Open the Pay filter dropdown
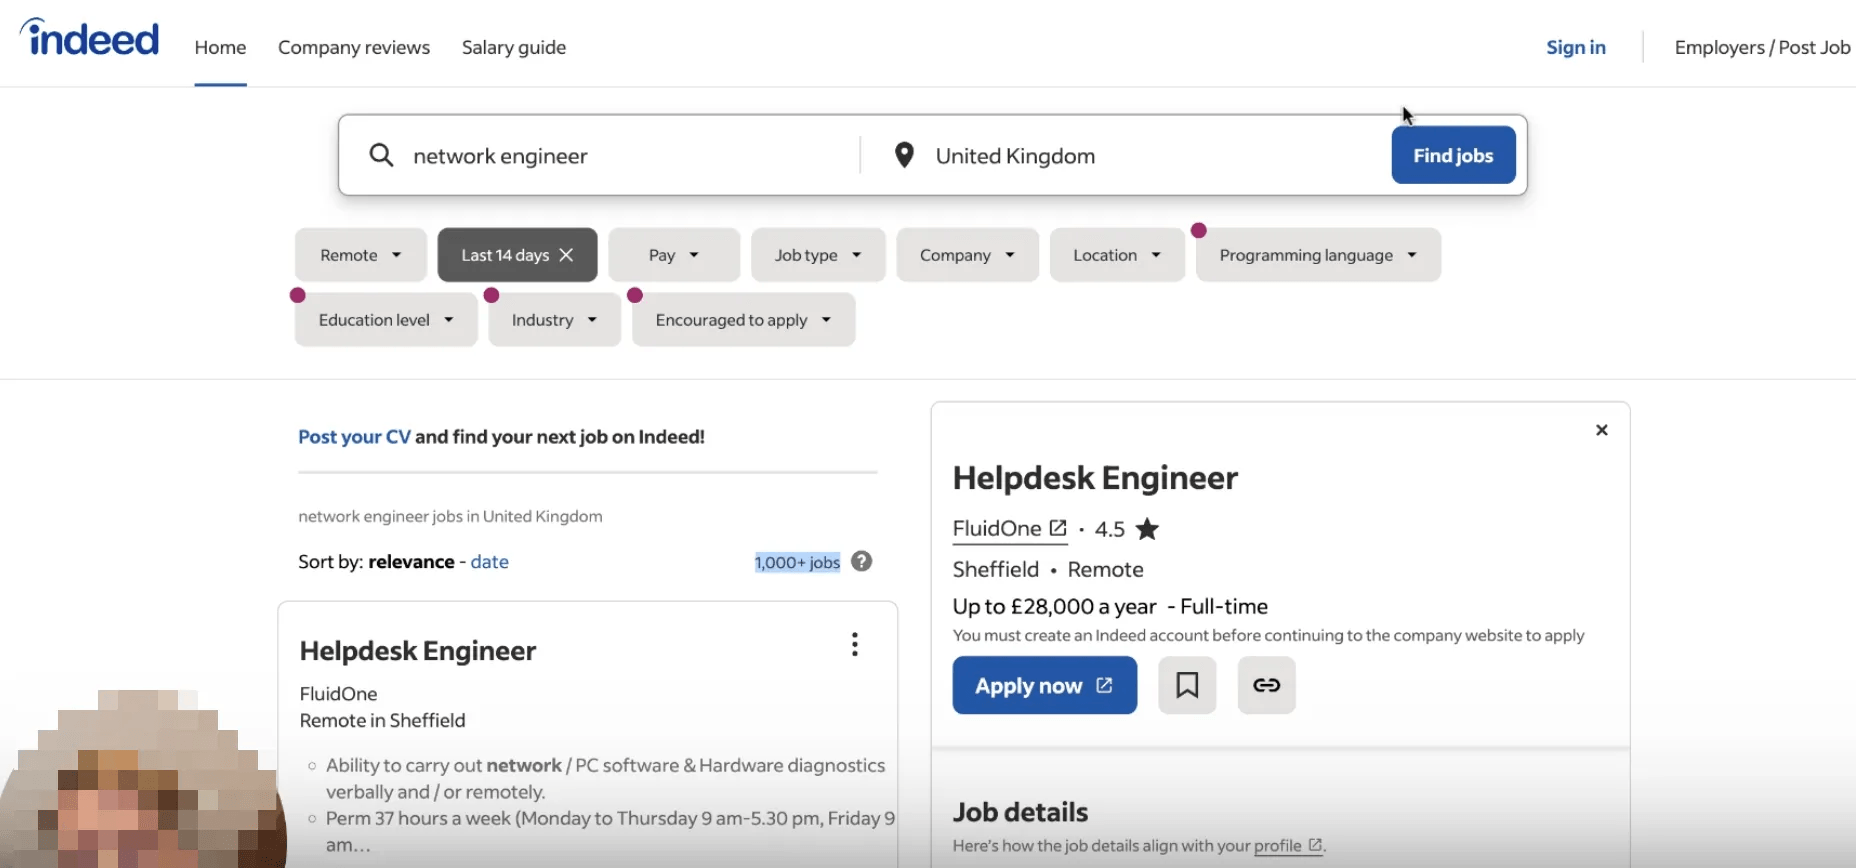1856x868 pixels. tap(673, 255)
